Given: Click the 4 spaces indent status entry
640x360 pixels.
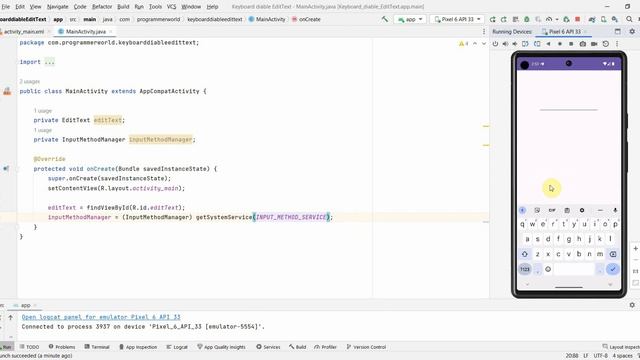Looking at the screenshot, I should click(x=622, y=356).
